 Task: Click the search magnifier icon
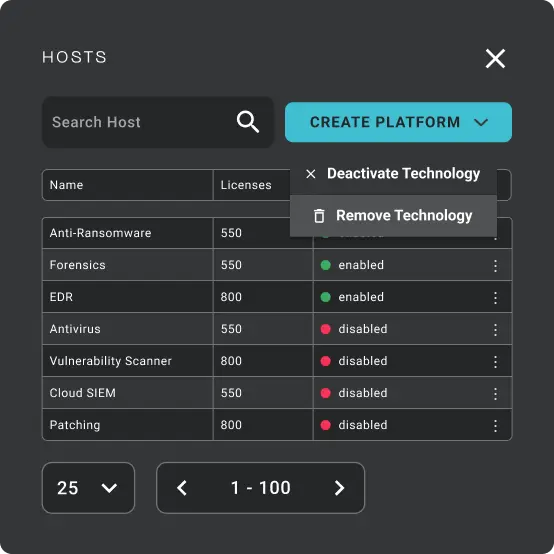pos(248,122)
